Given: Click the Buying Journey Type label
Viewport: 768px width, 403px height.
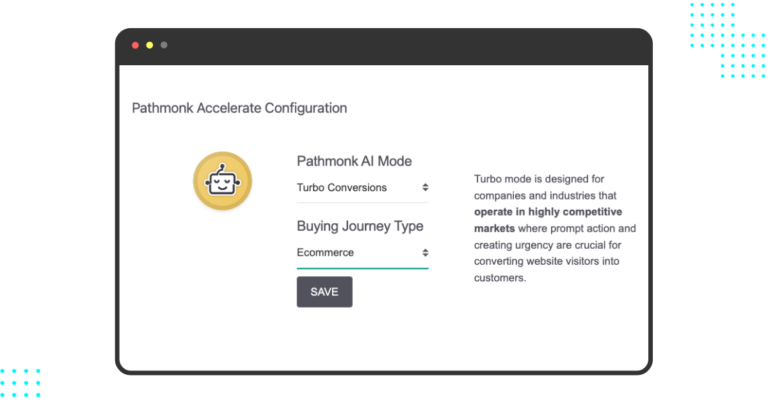Looking at the screenshot, I should coord(360,226).
